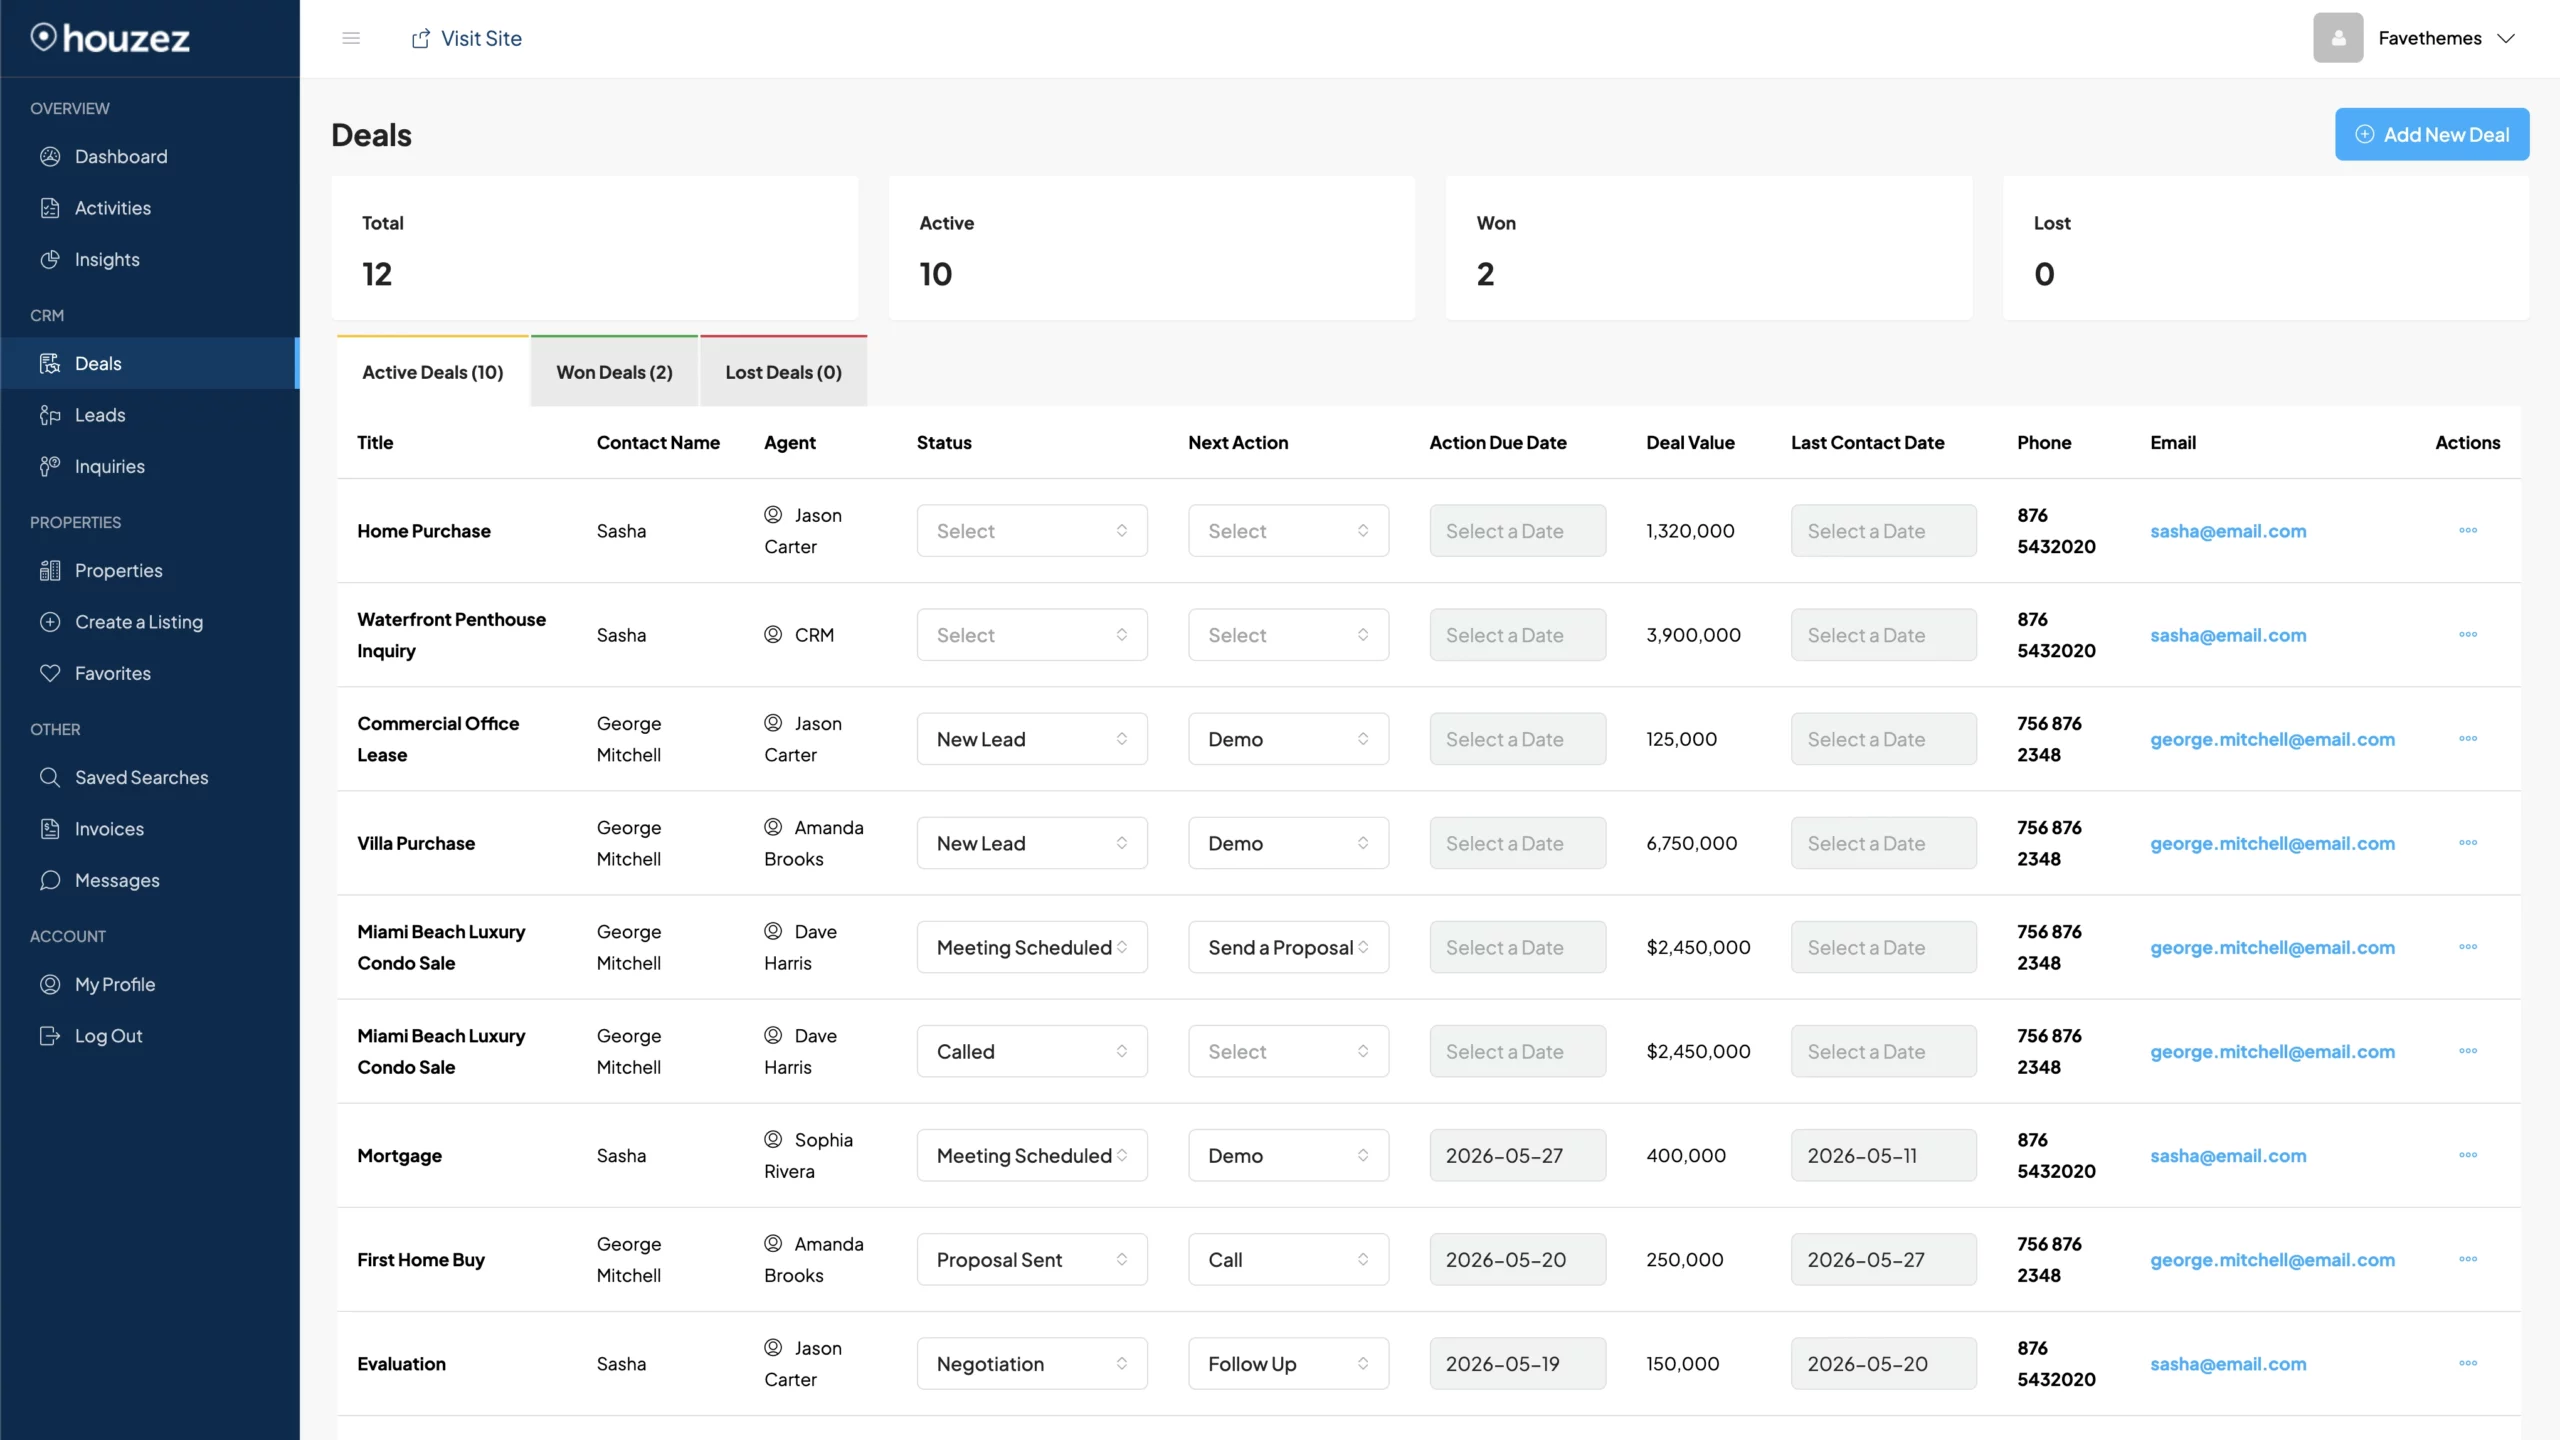The image size is (2560, 1440).
Task: Open Proposal Sent status dropdown
Action: pyautogui.click(x=1032, y=1259)
